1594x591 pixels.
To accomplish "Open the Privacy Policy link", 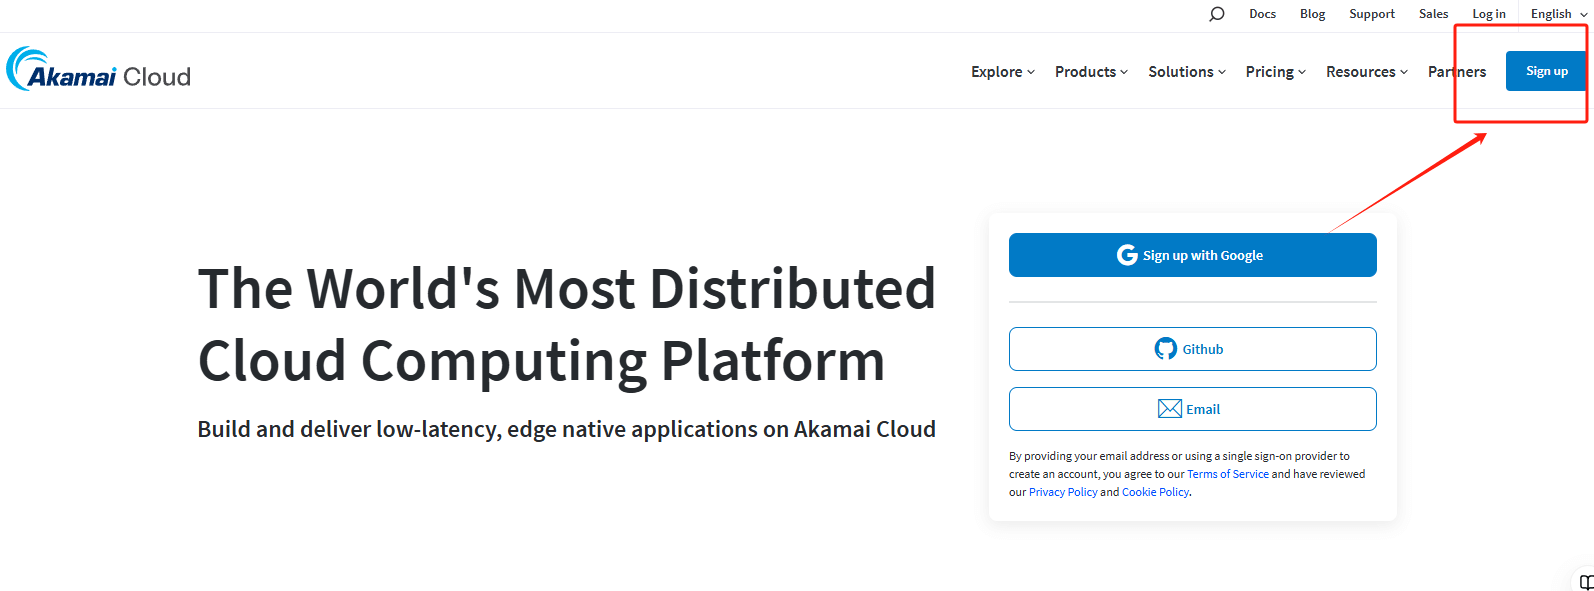I will pos(1063,492).
